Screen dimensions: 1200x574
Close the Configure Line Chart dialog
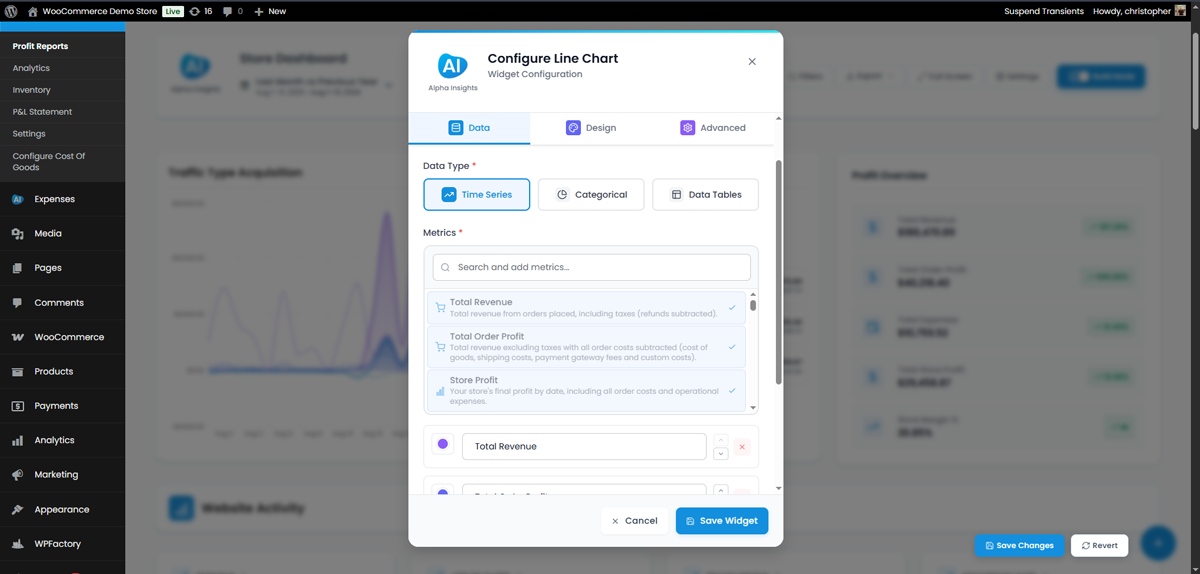752,62
